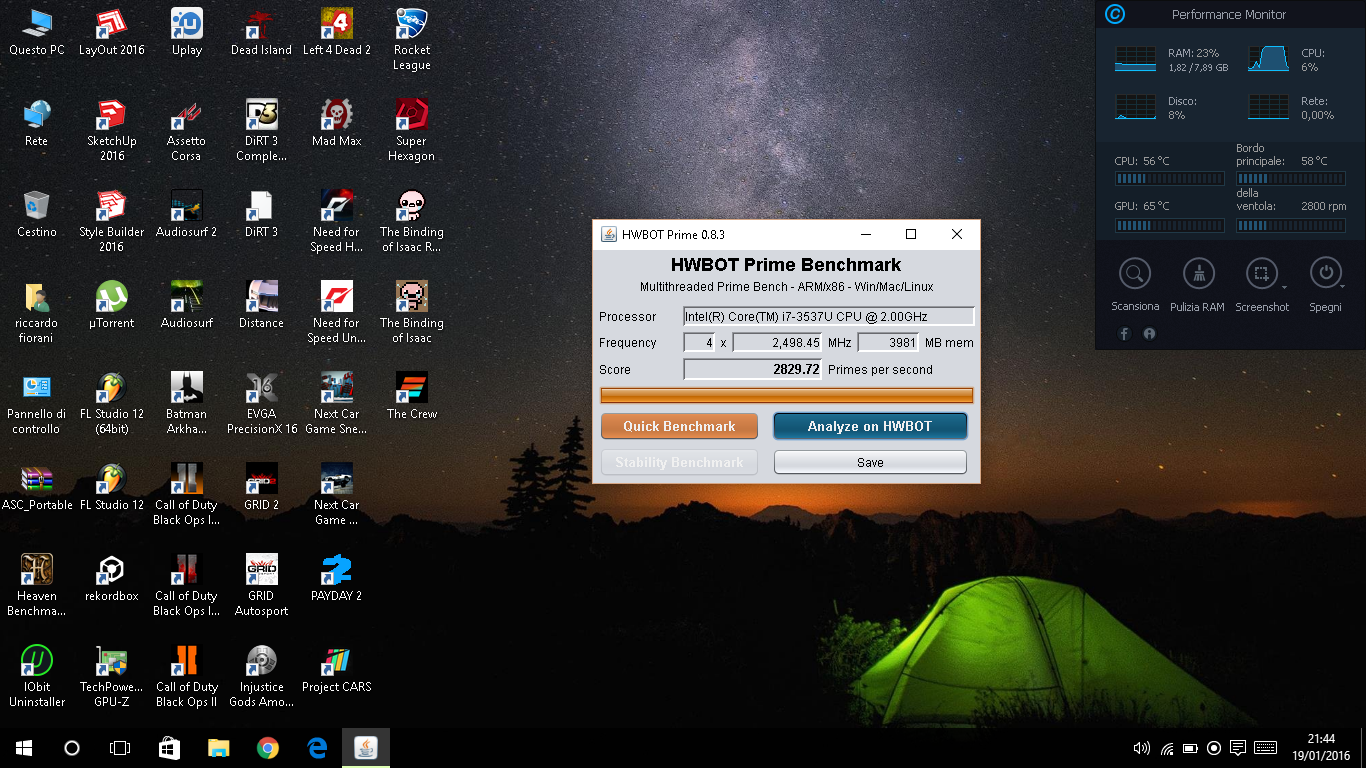The image size is (1366, 768).
Task: Open the Windows Start menu
Action: [x=24, y=748]
